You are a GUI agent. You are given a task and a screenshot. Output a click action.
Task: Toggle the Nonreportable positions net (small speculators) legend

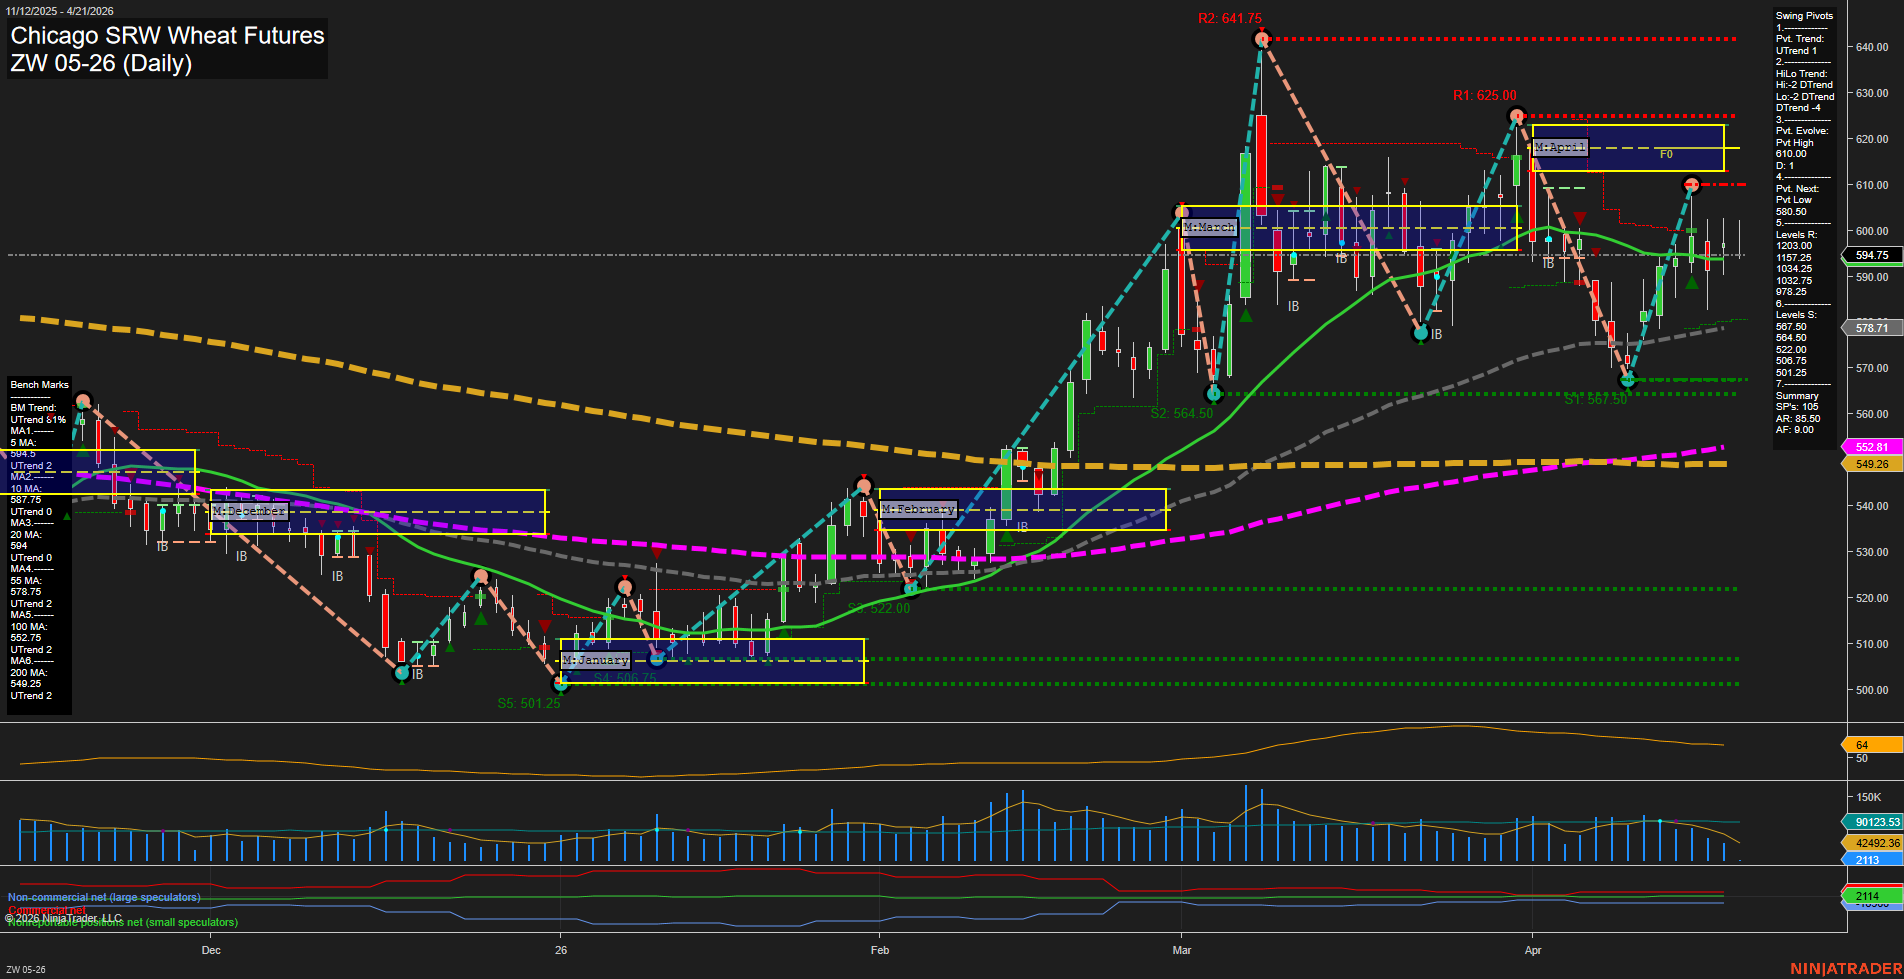pos(122,922)
